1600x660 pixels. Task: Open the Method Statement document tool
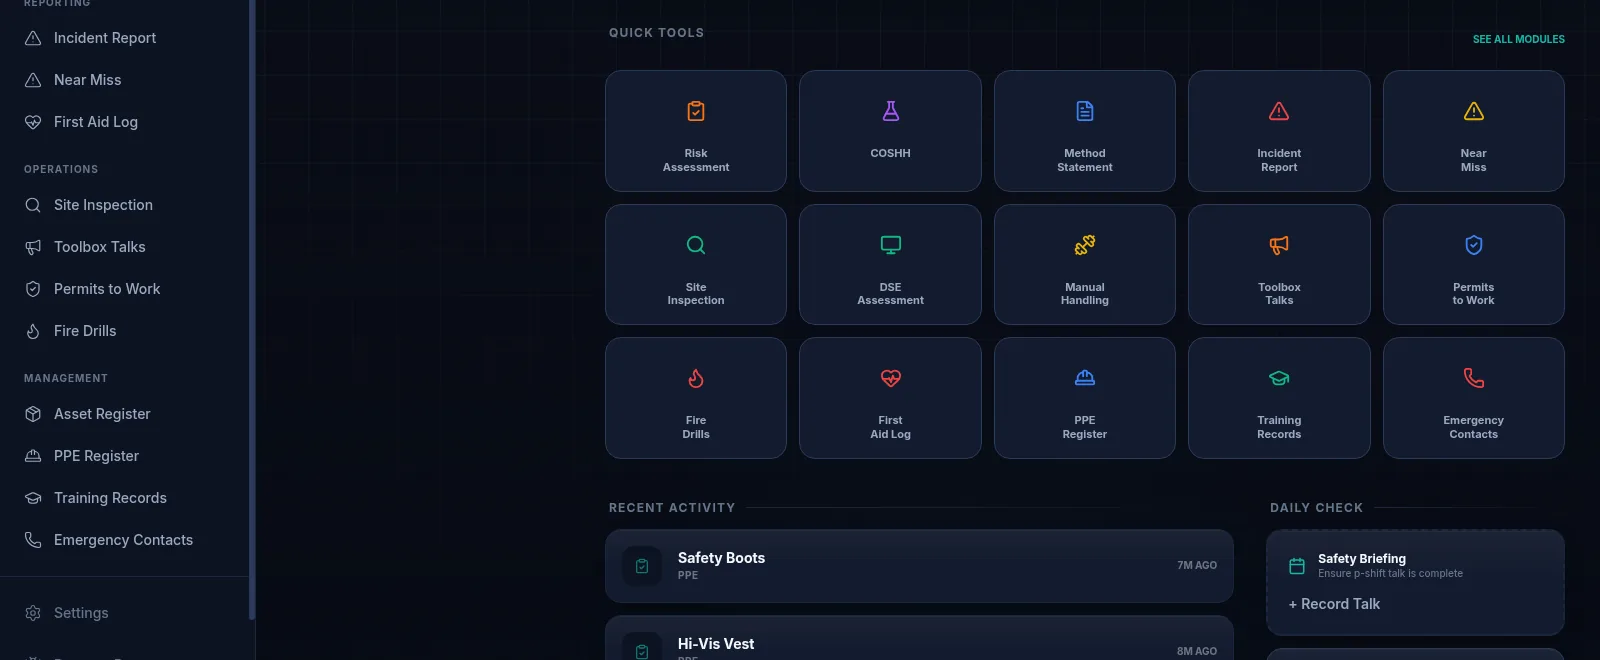1085,131
